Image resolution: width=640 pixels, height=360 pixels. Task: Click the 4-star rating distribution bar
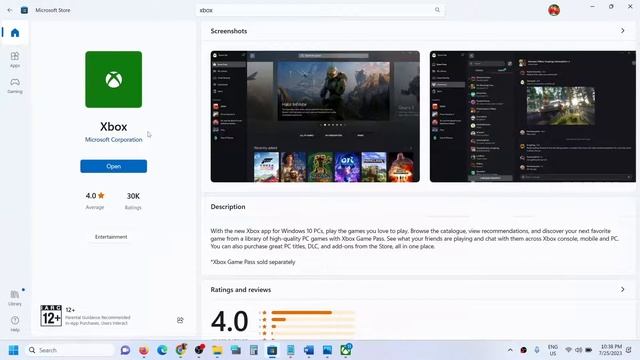313,320
